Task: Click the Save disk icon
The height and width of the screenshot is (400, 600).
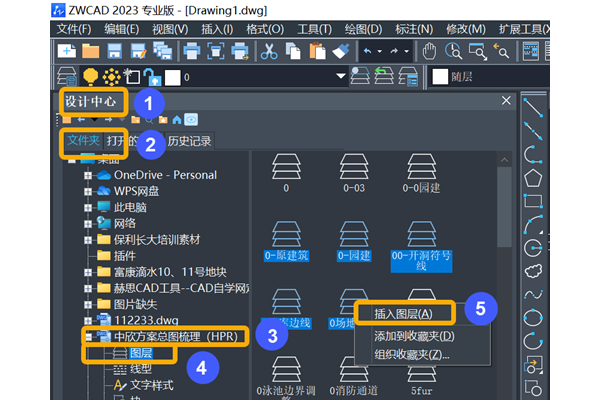Action: pyautogui.click(x=114, y=50)
